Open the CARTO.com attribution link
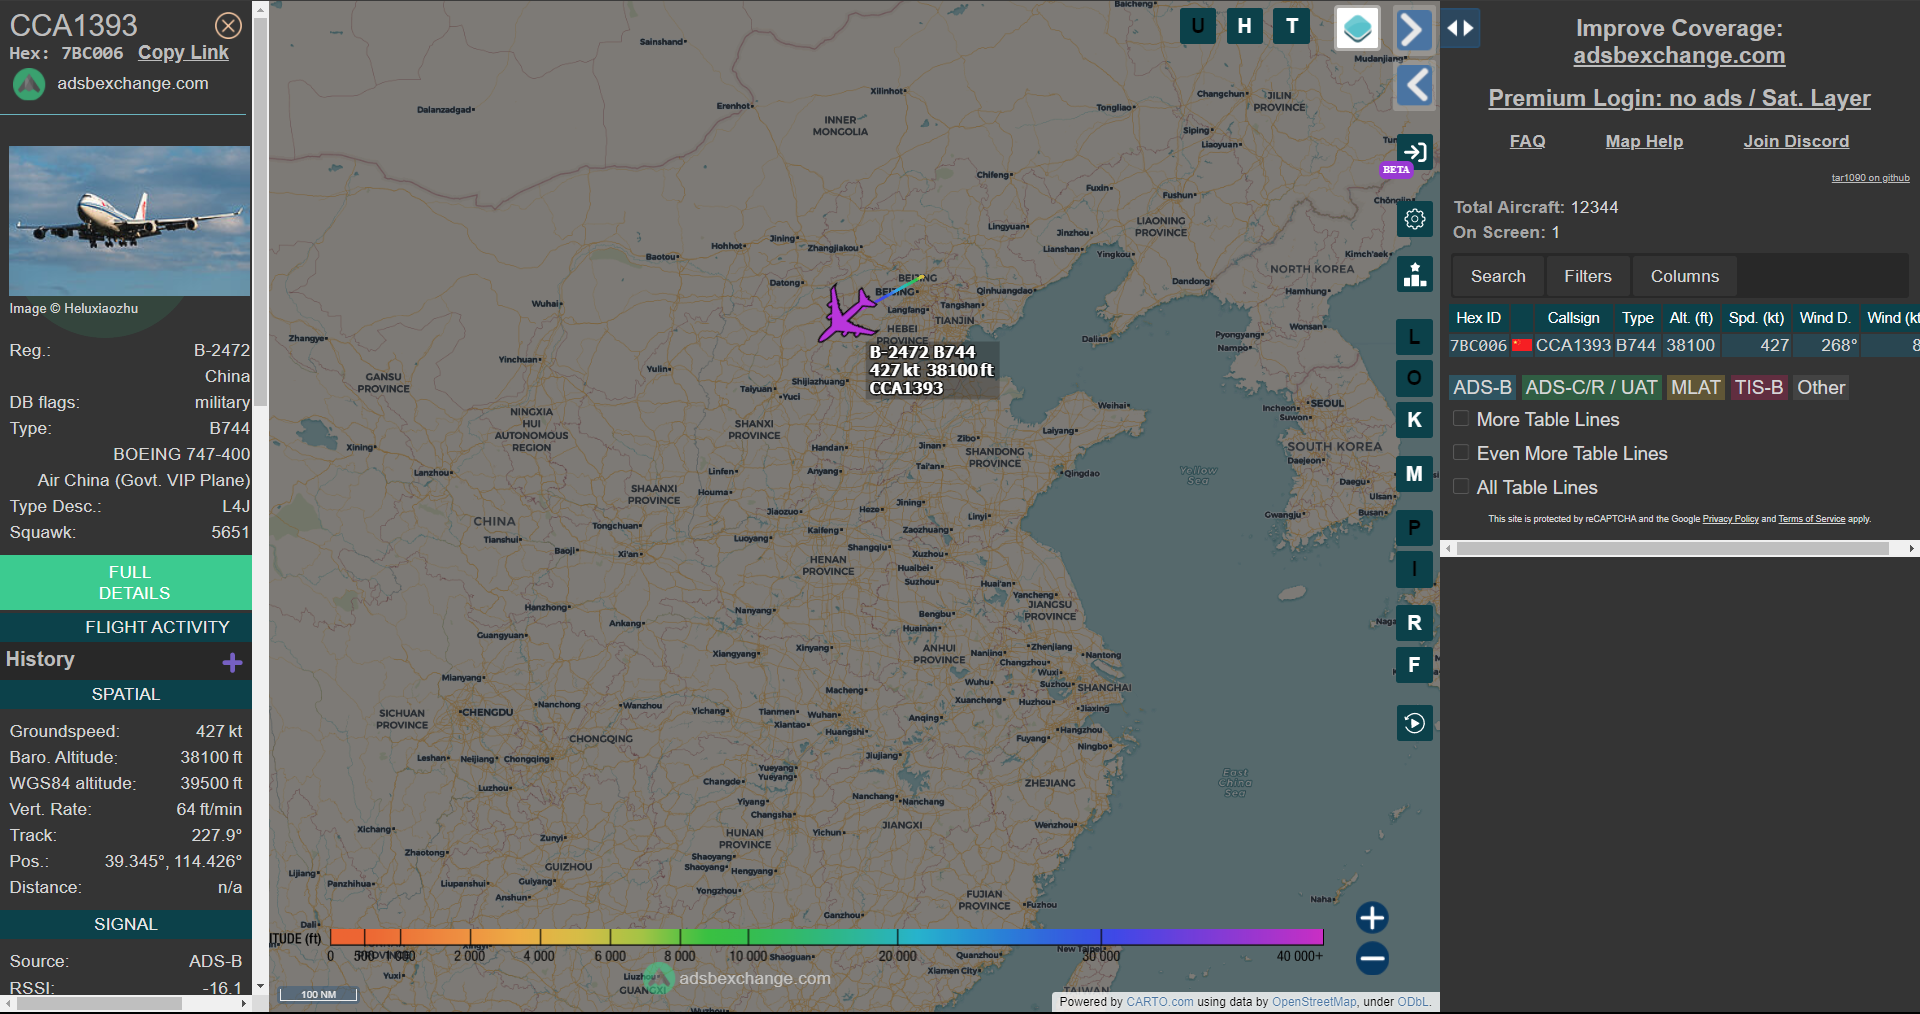 click(x=1159, y=1002)
